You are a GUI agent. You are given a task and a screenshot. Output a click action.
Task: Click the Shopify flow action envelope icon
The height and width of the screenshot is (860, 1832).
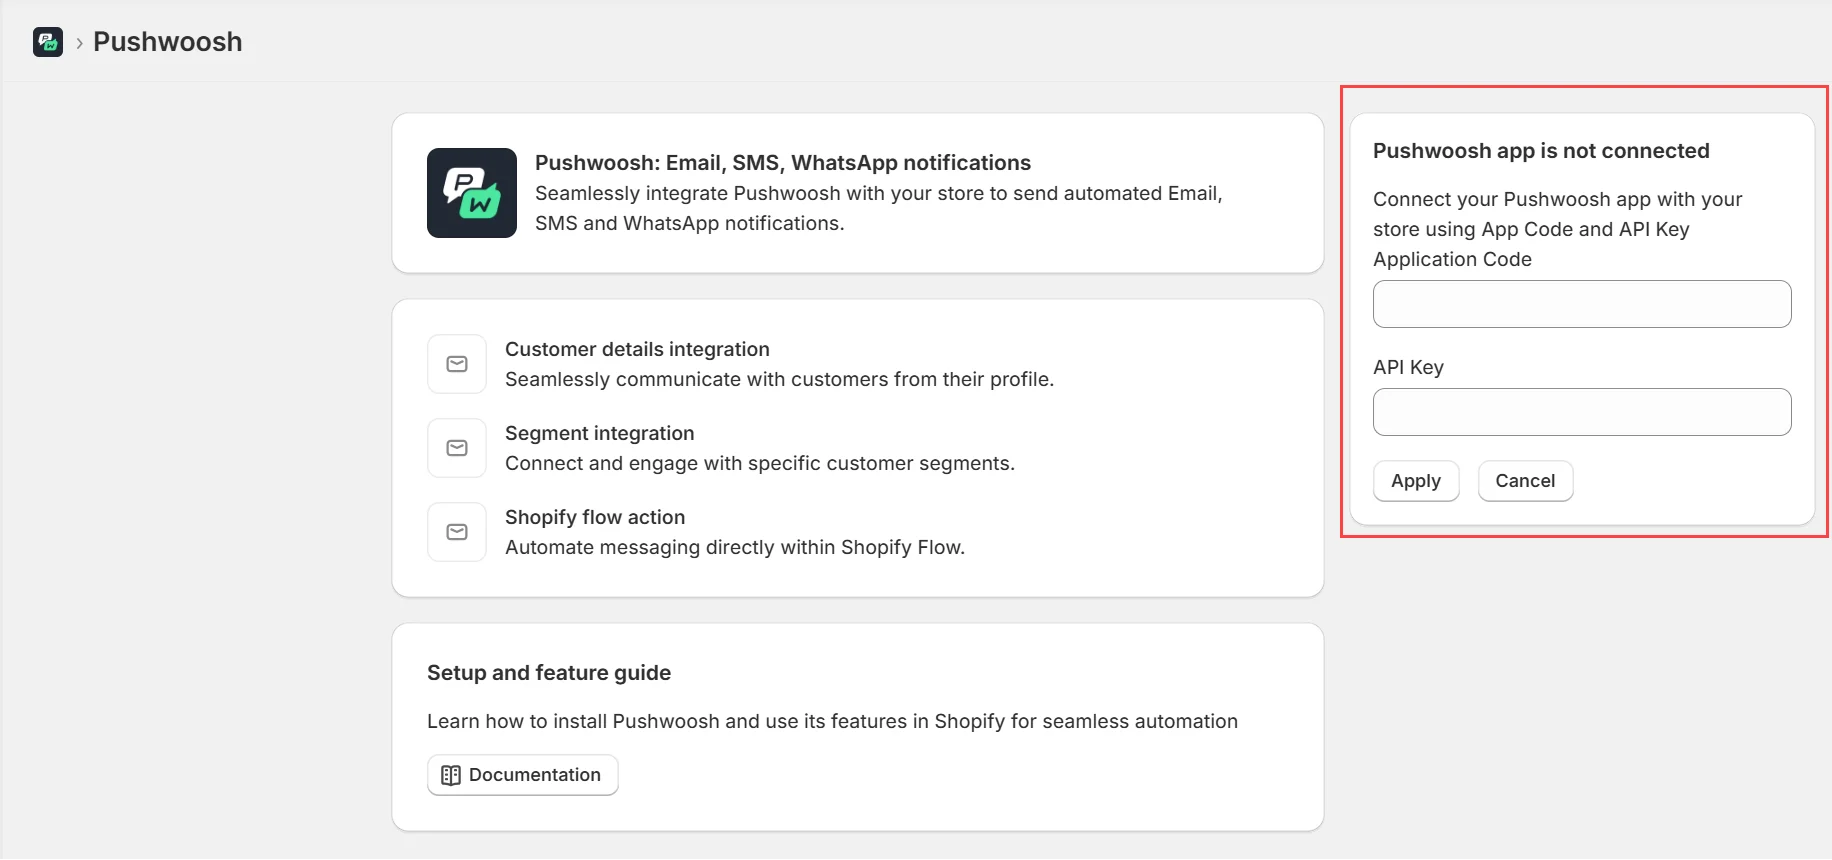coord(456,532)
